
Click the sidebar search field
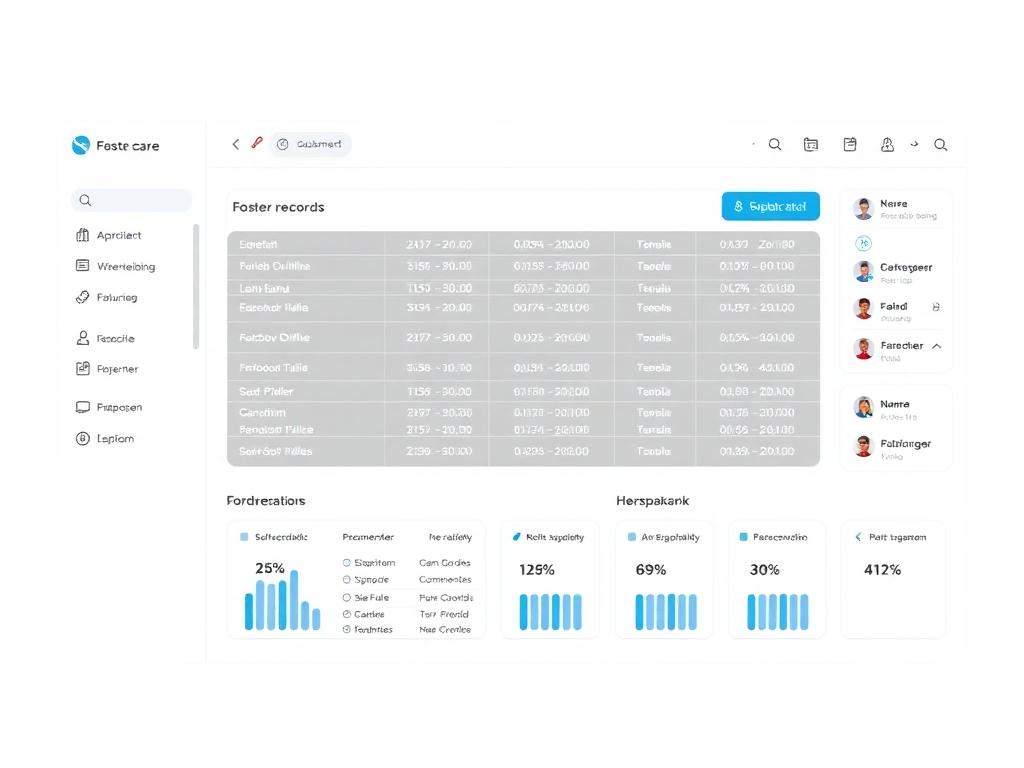tap(132, 200)
